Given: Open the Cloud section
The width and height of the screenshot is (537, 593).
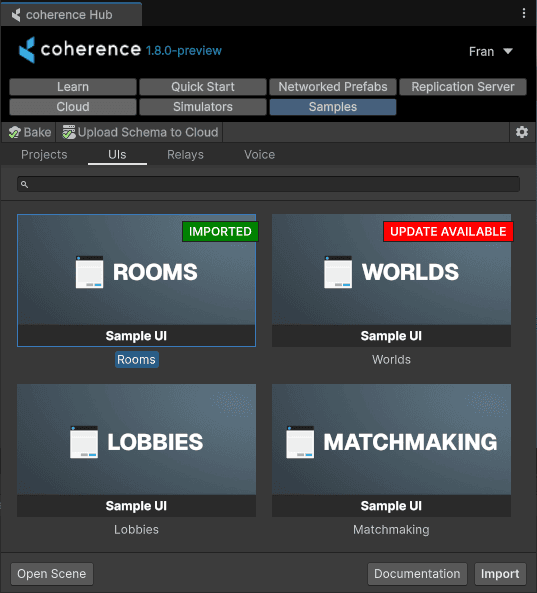Looking at the screenshot, I should (73, 107).
